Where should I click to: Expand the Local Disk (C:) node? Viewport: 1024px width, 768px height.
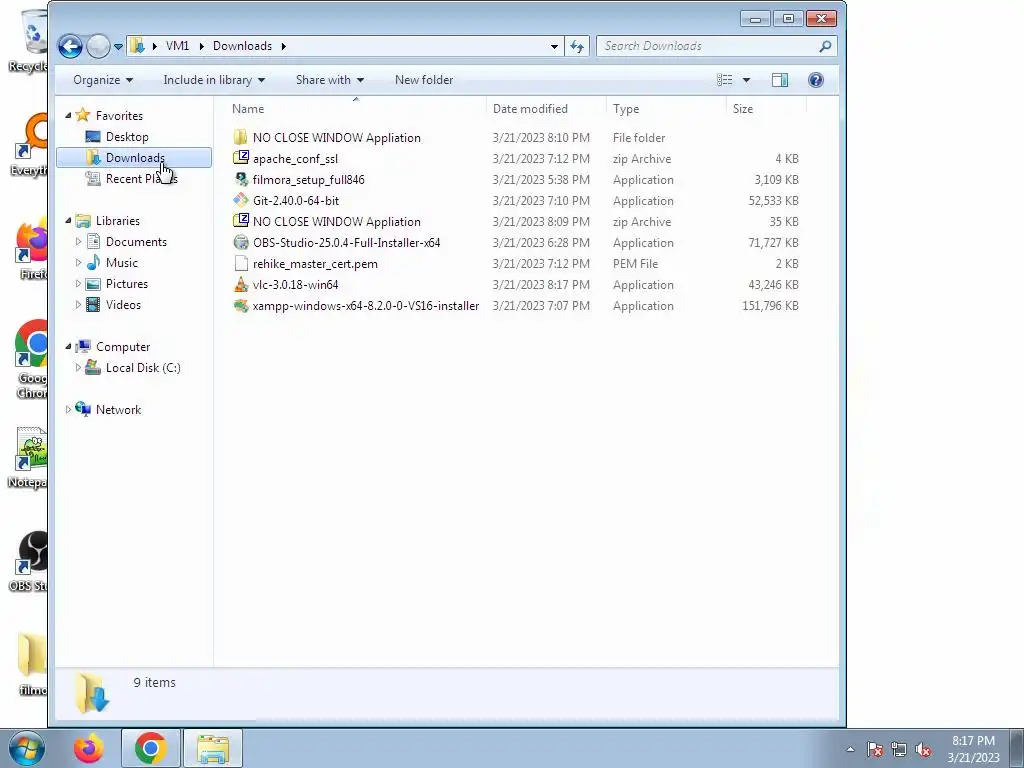pos(78,368)
